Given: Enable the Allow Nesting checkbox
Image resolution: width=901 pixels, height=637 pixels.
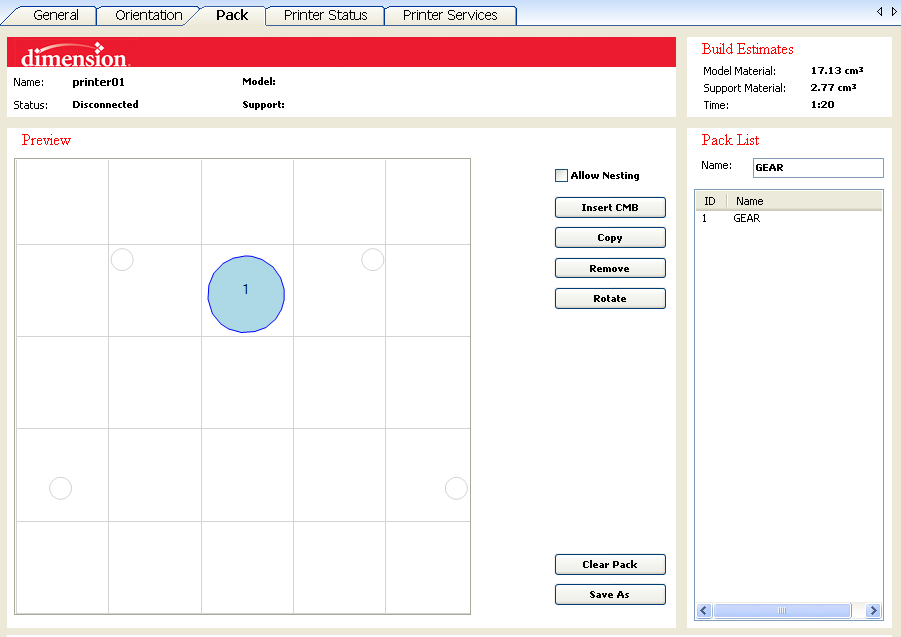Looking at the screenshot, I should [561, 176].
